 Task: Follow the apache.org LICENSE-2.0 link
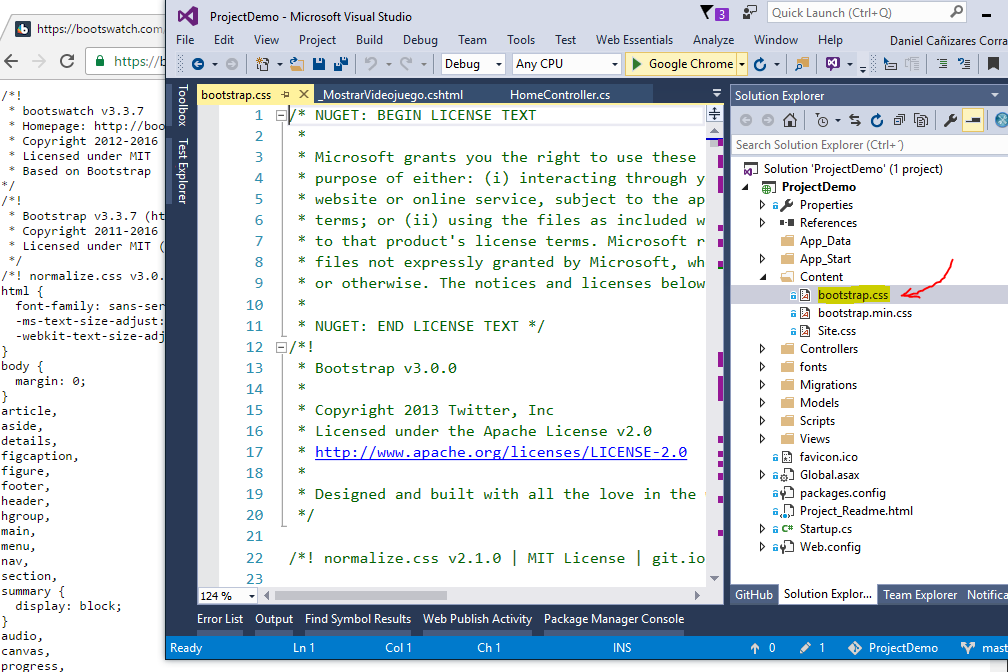[x=501, y=453]
